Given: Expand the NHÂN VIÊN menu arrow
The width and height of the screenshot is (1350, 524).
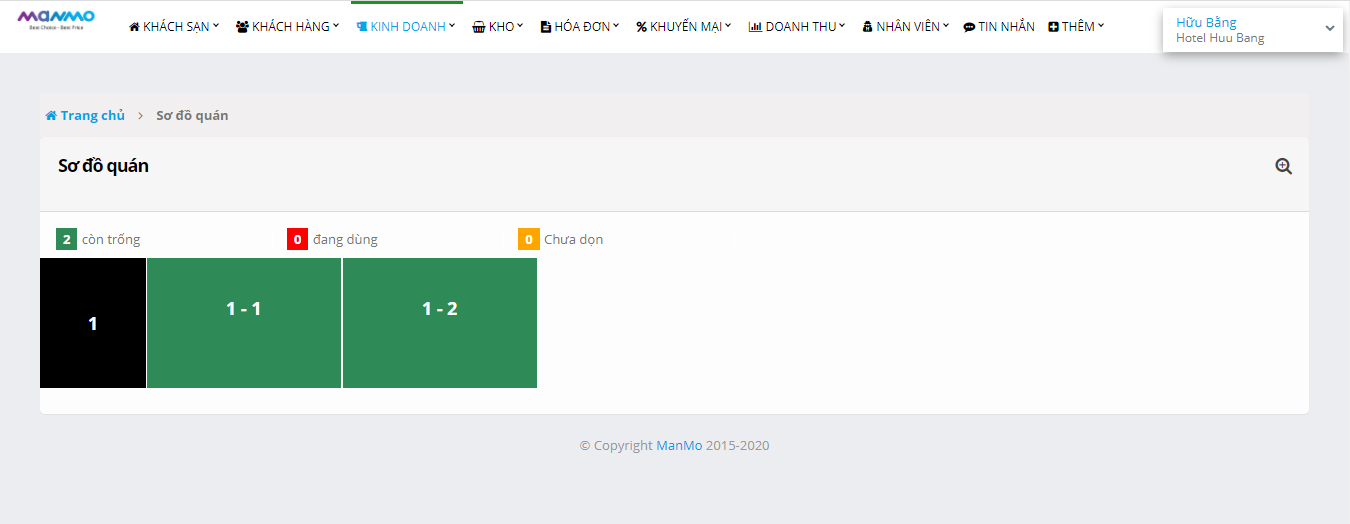Looking at the screenshot, I should pyautogui.click(x=946, y=25).
